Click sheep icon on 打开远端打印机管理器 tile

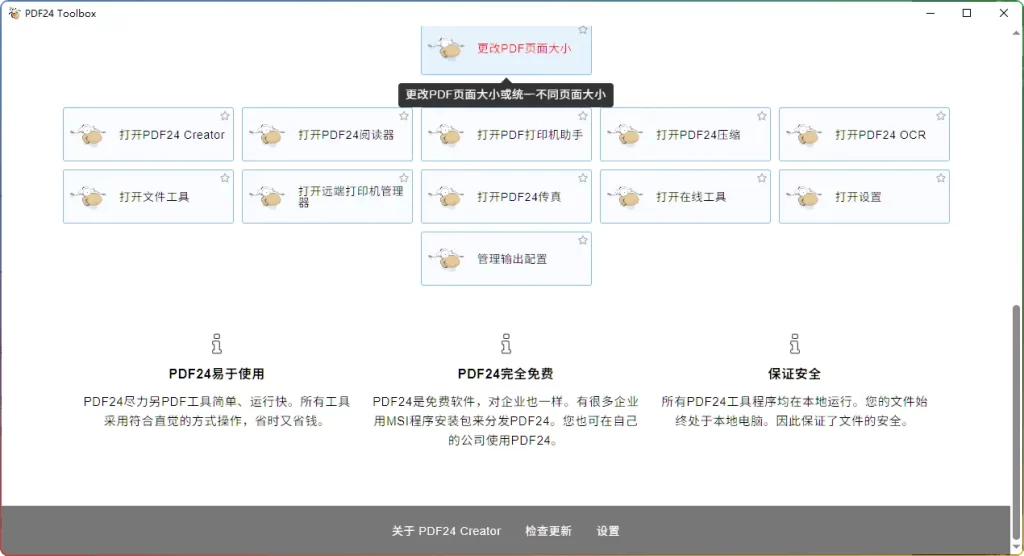268,197
